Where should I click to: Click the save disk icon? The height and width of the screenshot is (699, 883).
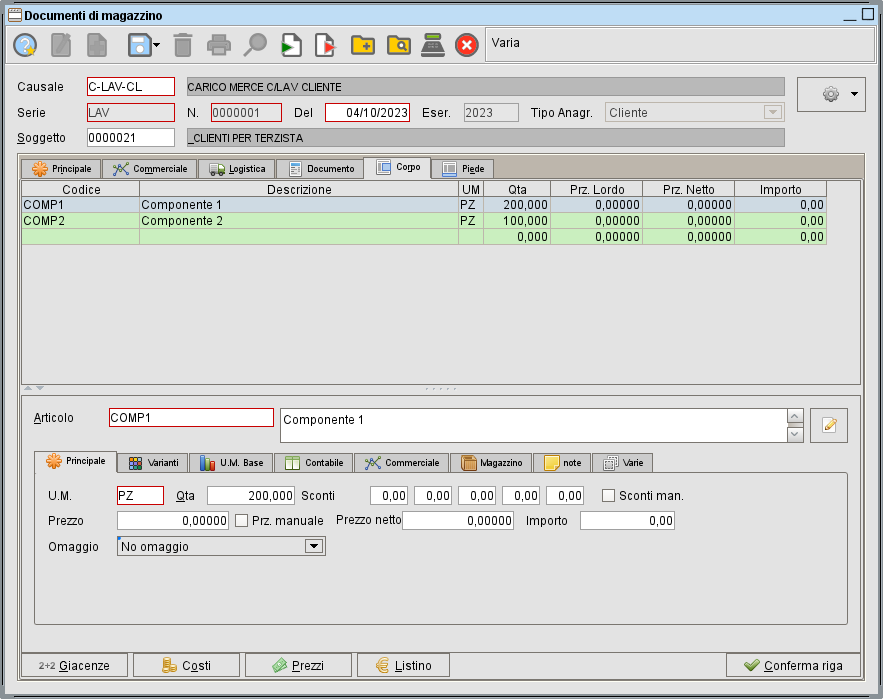click(x=138, y=45)
